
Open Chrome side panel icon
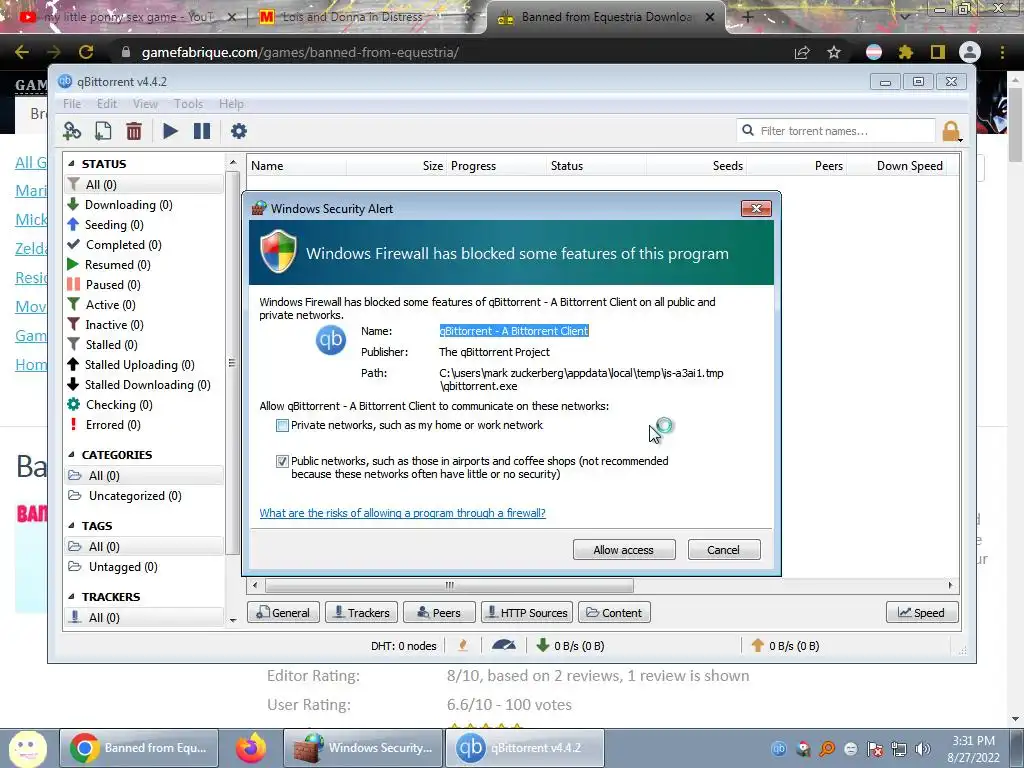click(x=938, y=52)
